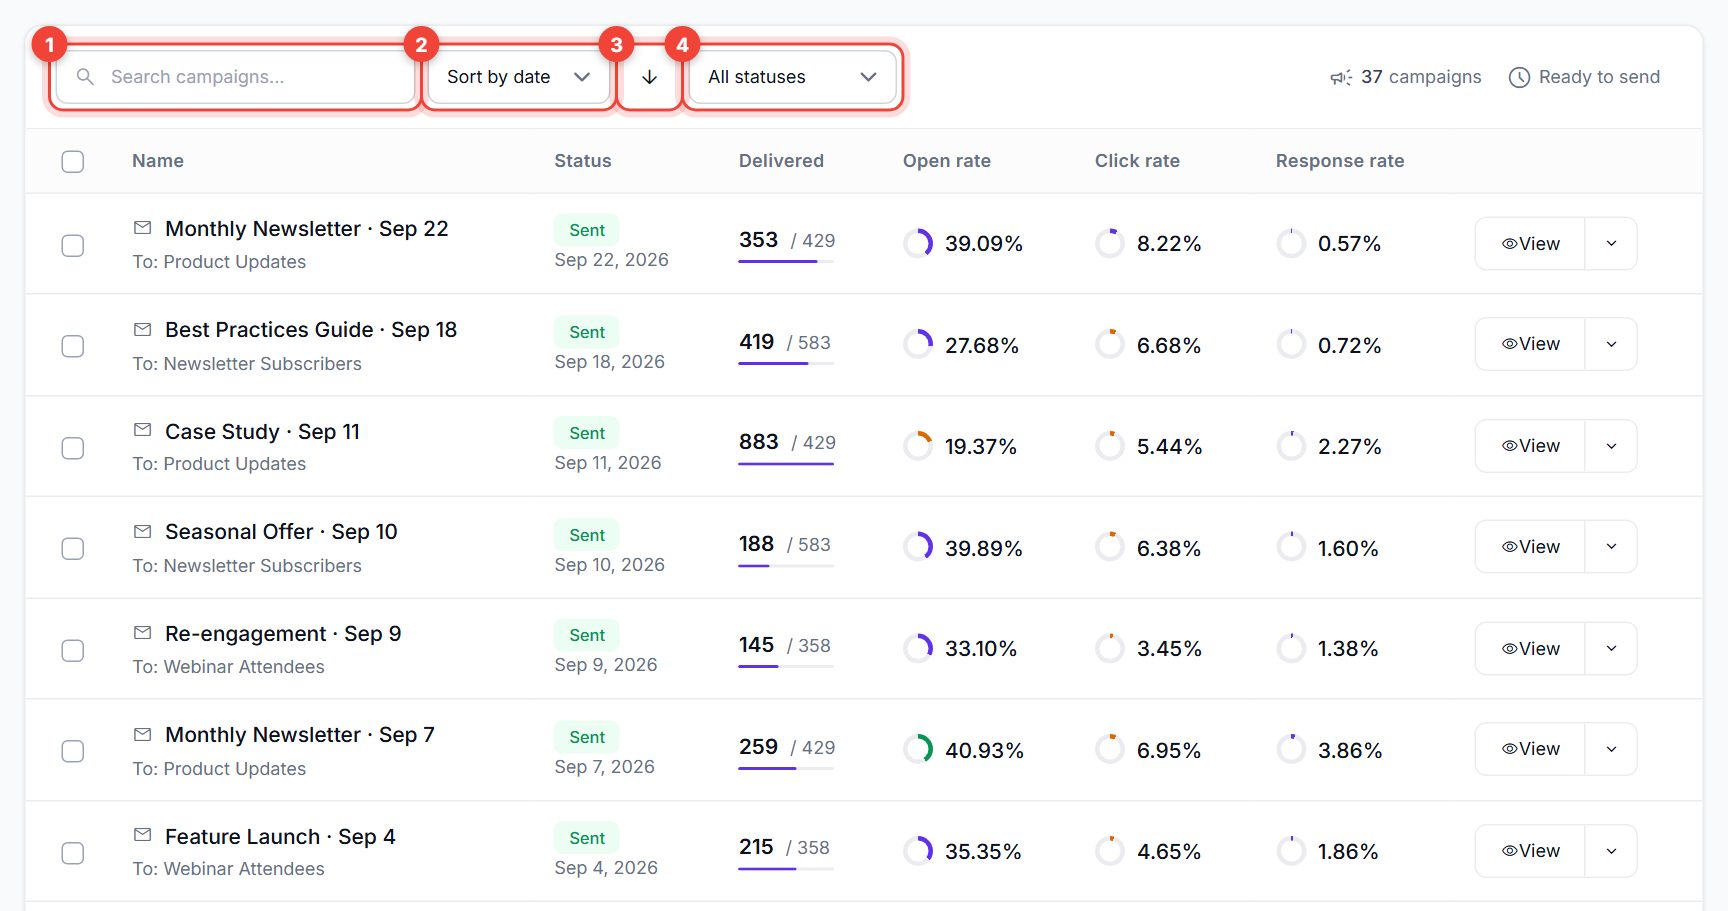View the Best Practices Guide campaign
1728x911 pixels.
pyautogui.click(x=1530, y=344)
